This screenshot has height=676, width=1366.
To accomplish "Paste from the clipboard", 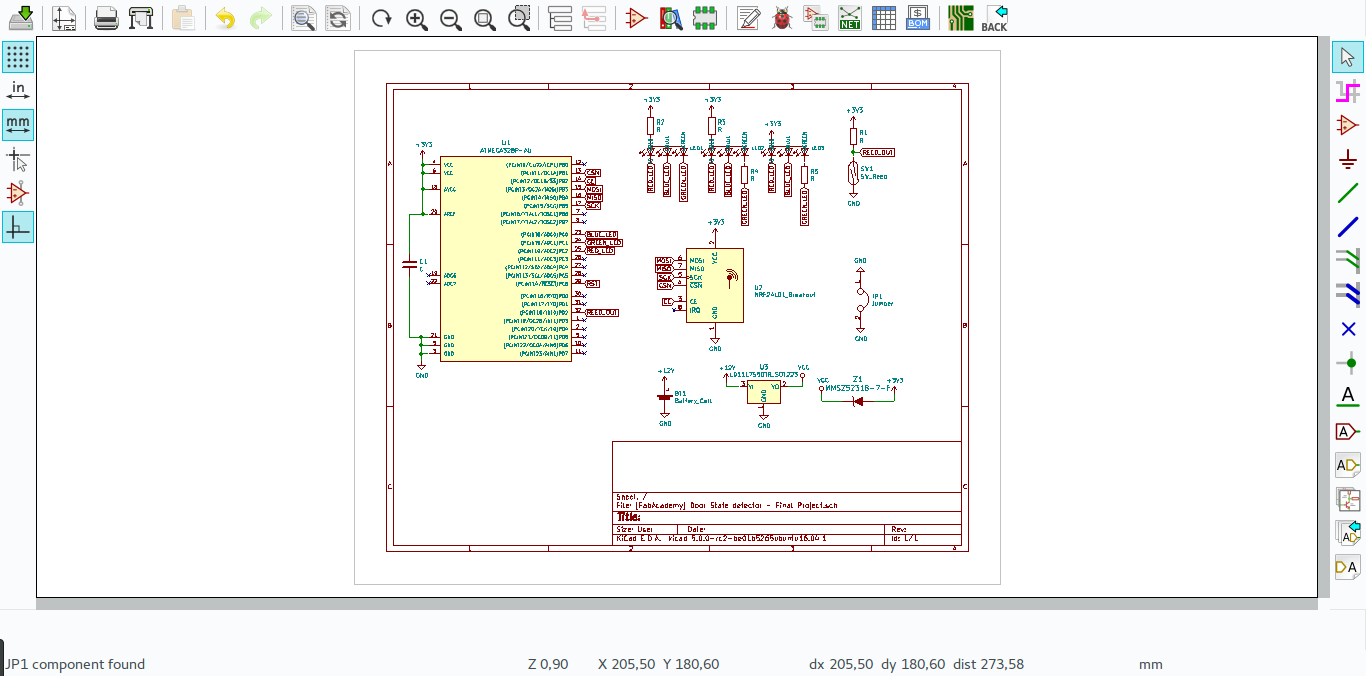I will coord(183,17).
